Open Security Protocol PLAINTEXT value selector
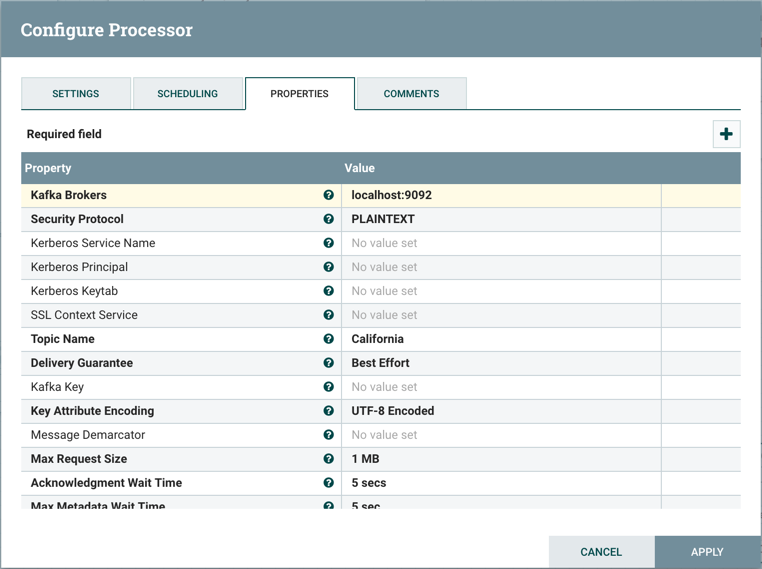Image resolution: width=762 pixels, height=569 pixels. click(x=500, y=219)
